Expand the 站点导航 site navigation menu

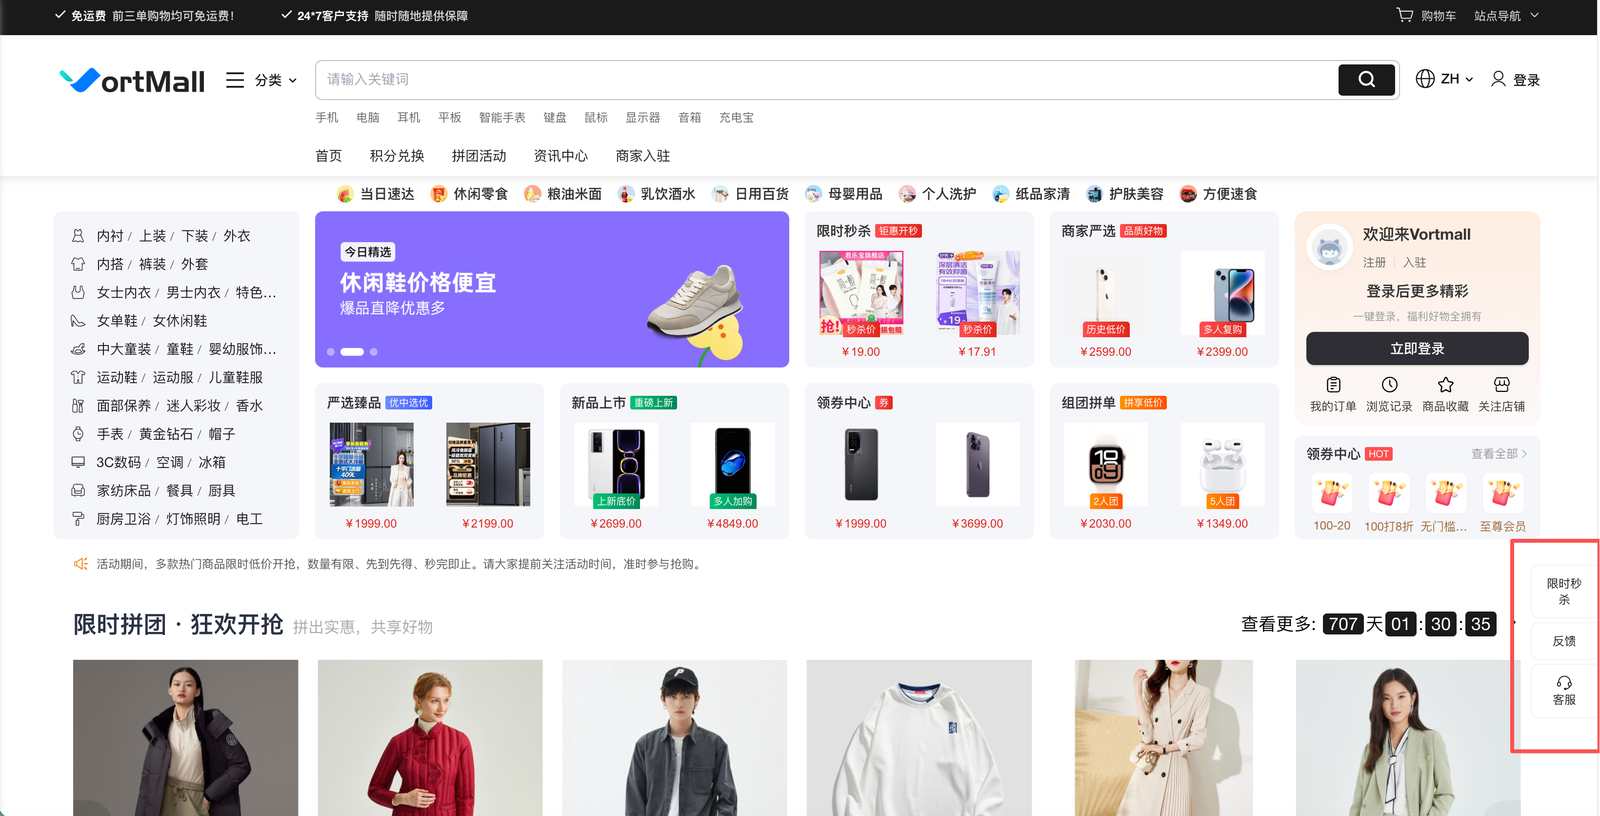pos(1506,16)
